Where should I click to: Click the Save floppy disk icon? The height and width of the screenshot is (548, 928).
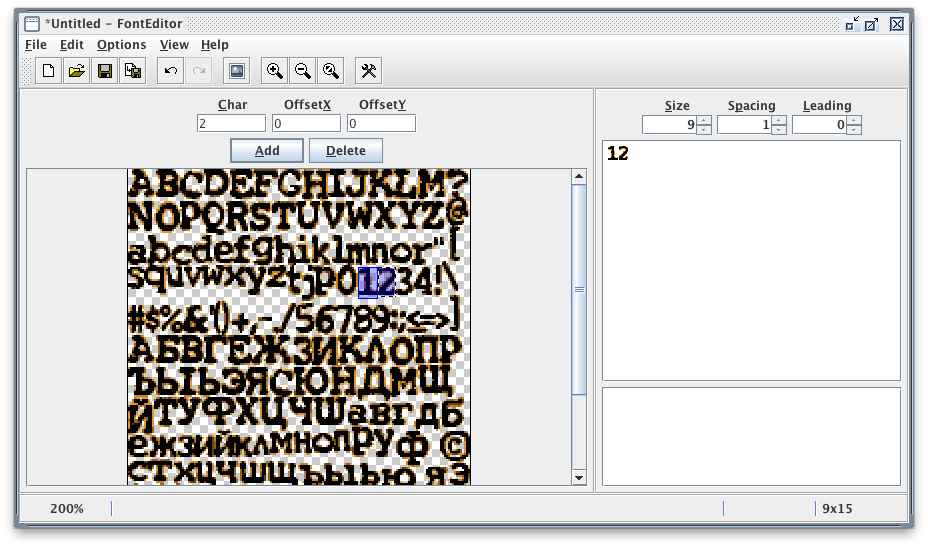pyautogui.click(x=105, y=71)
